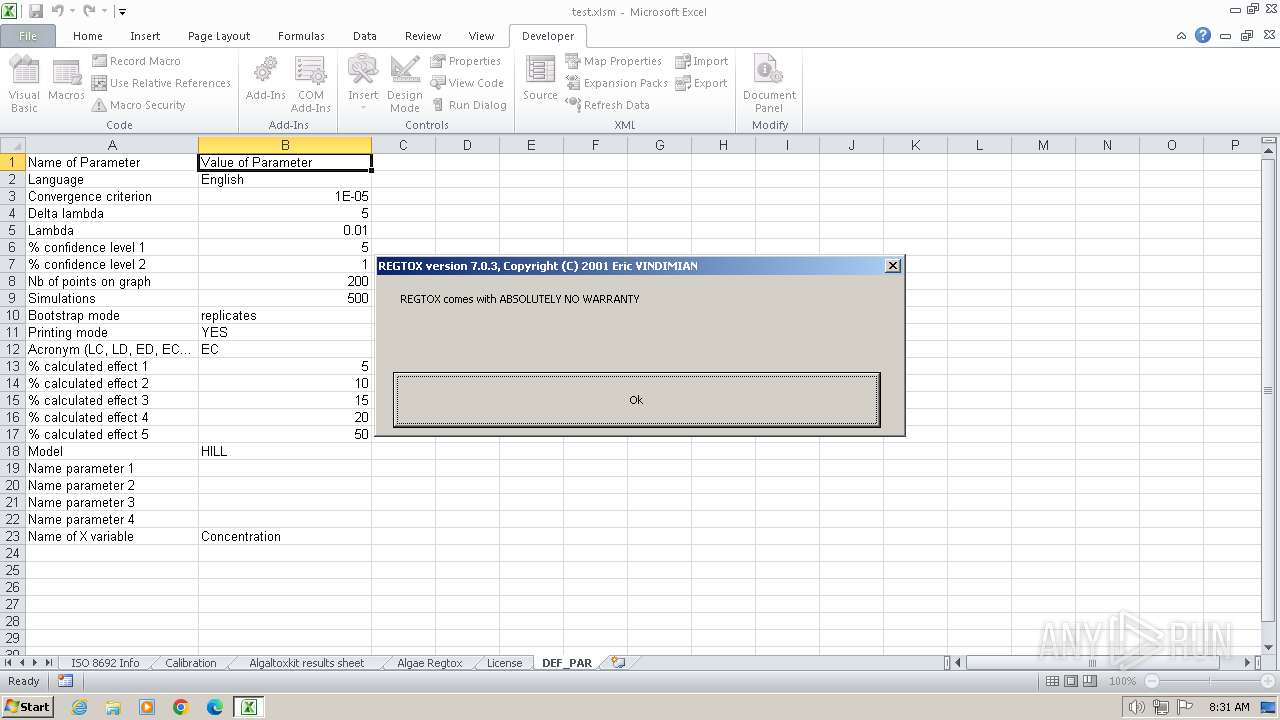Open the Document Panel

(769, 84)
